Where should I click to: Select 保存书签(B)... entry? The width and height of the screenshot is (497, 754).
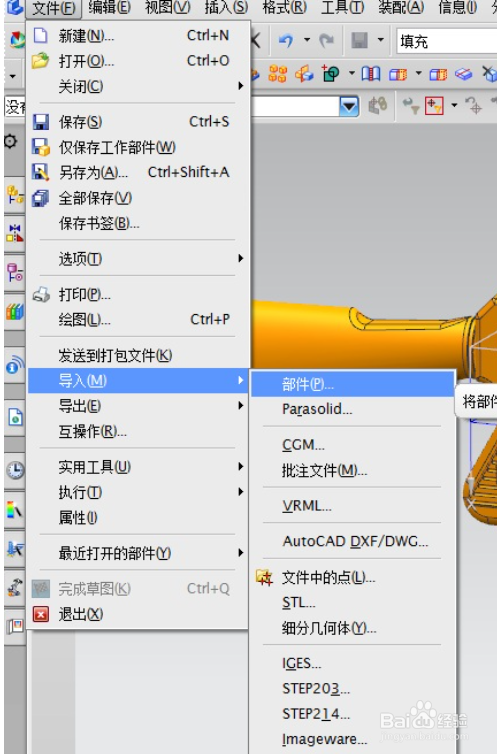pos(138,223)
